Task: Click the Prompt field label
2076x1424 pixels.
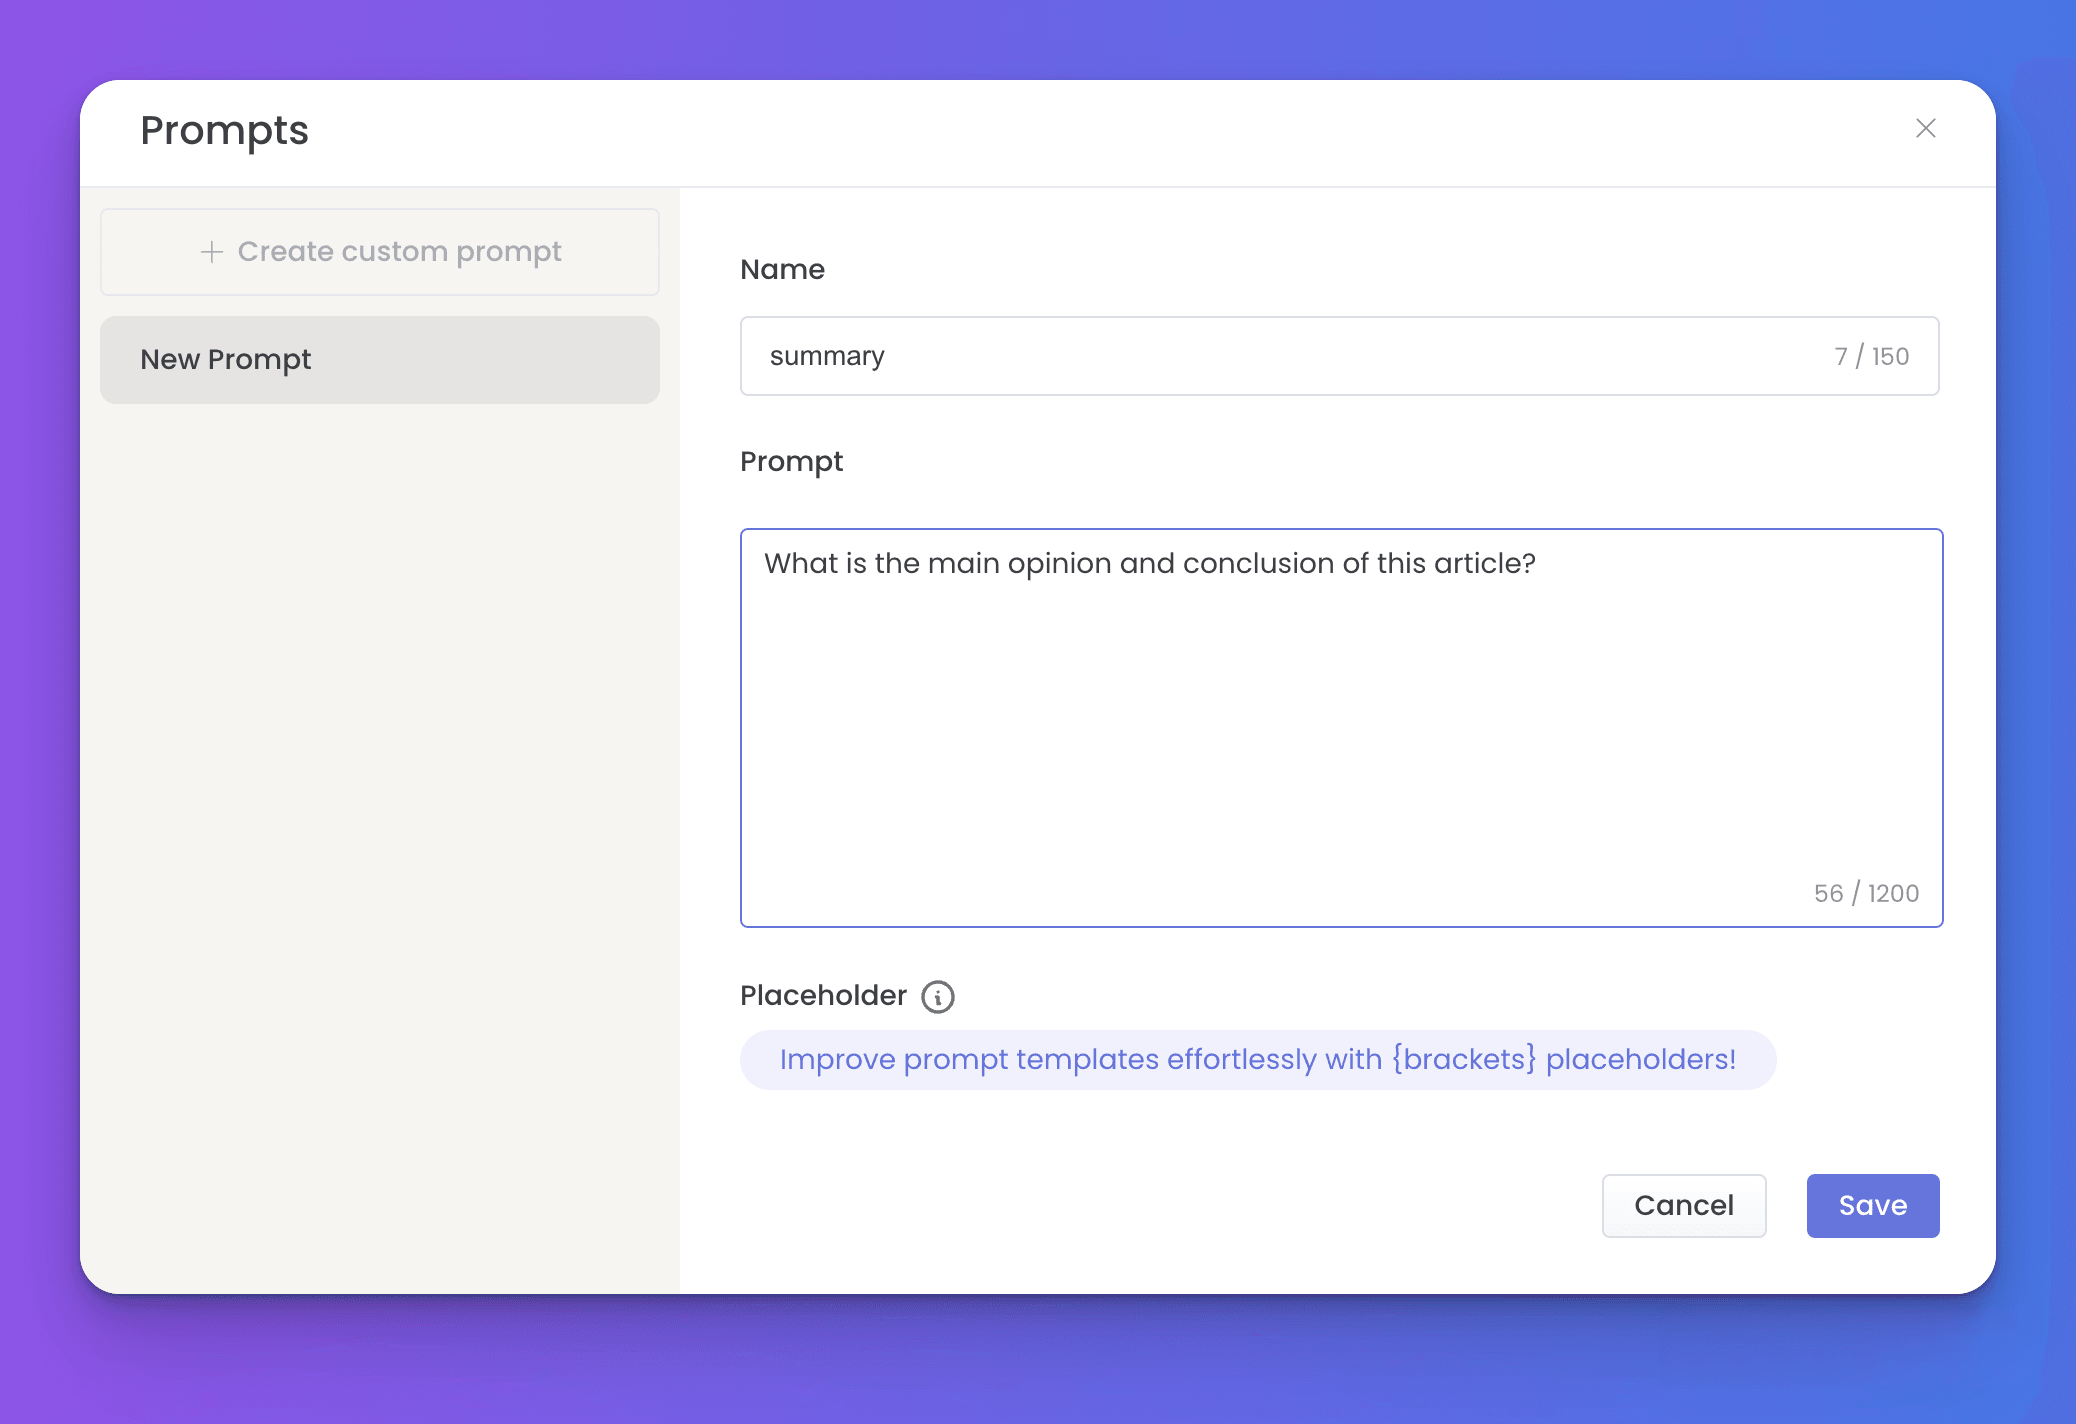Action: (791, 462)
